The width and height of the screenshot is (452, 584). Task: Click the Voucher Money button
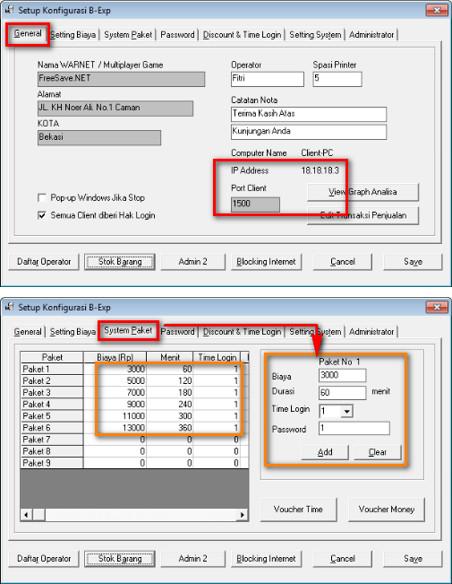tap(386, 509)
